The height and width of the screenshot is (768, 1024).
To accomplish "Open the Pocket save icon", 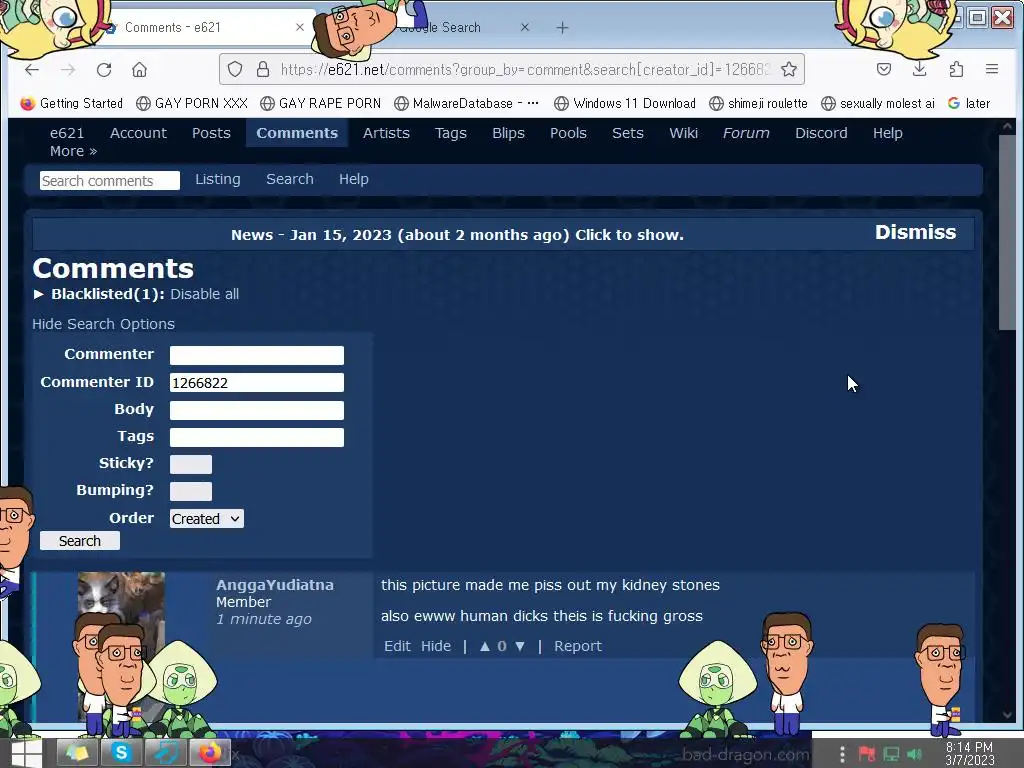I will pos(884,69).
